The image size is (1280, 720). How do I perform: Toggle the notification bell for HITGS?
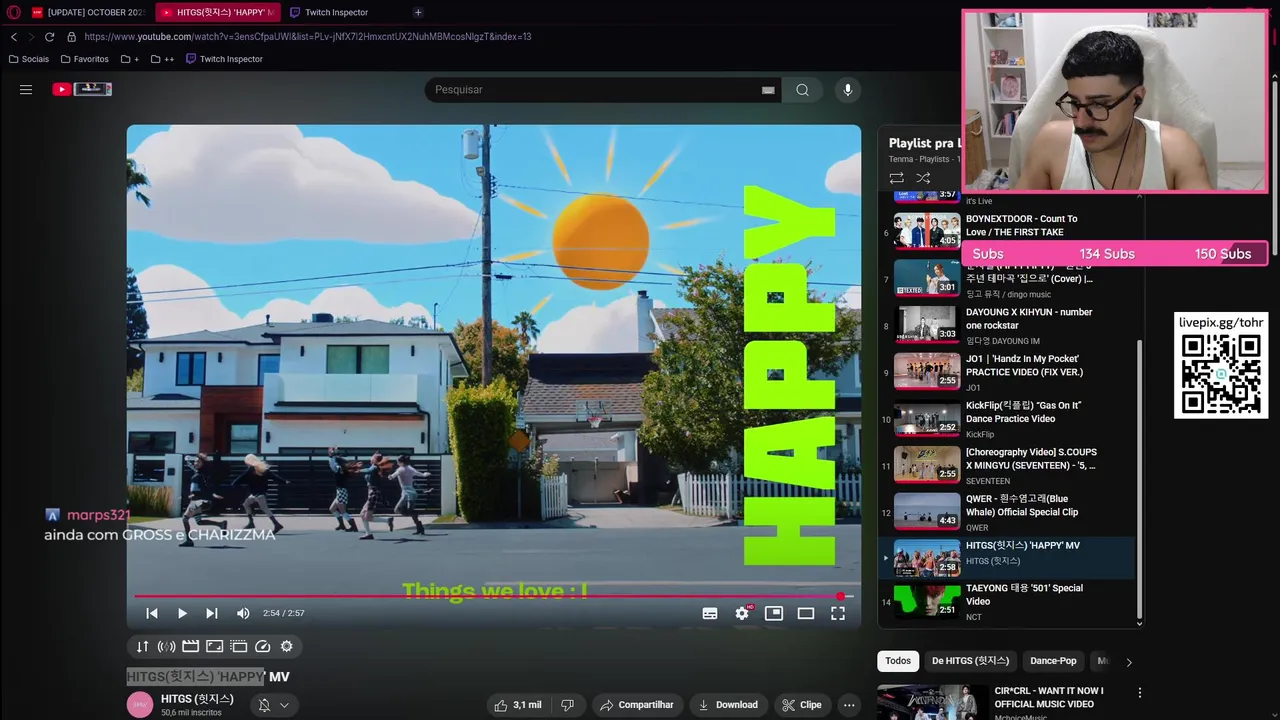pos(264,705)
